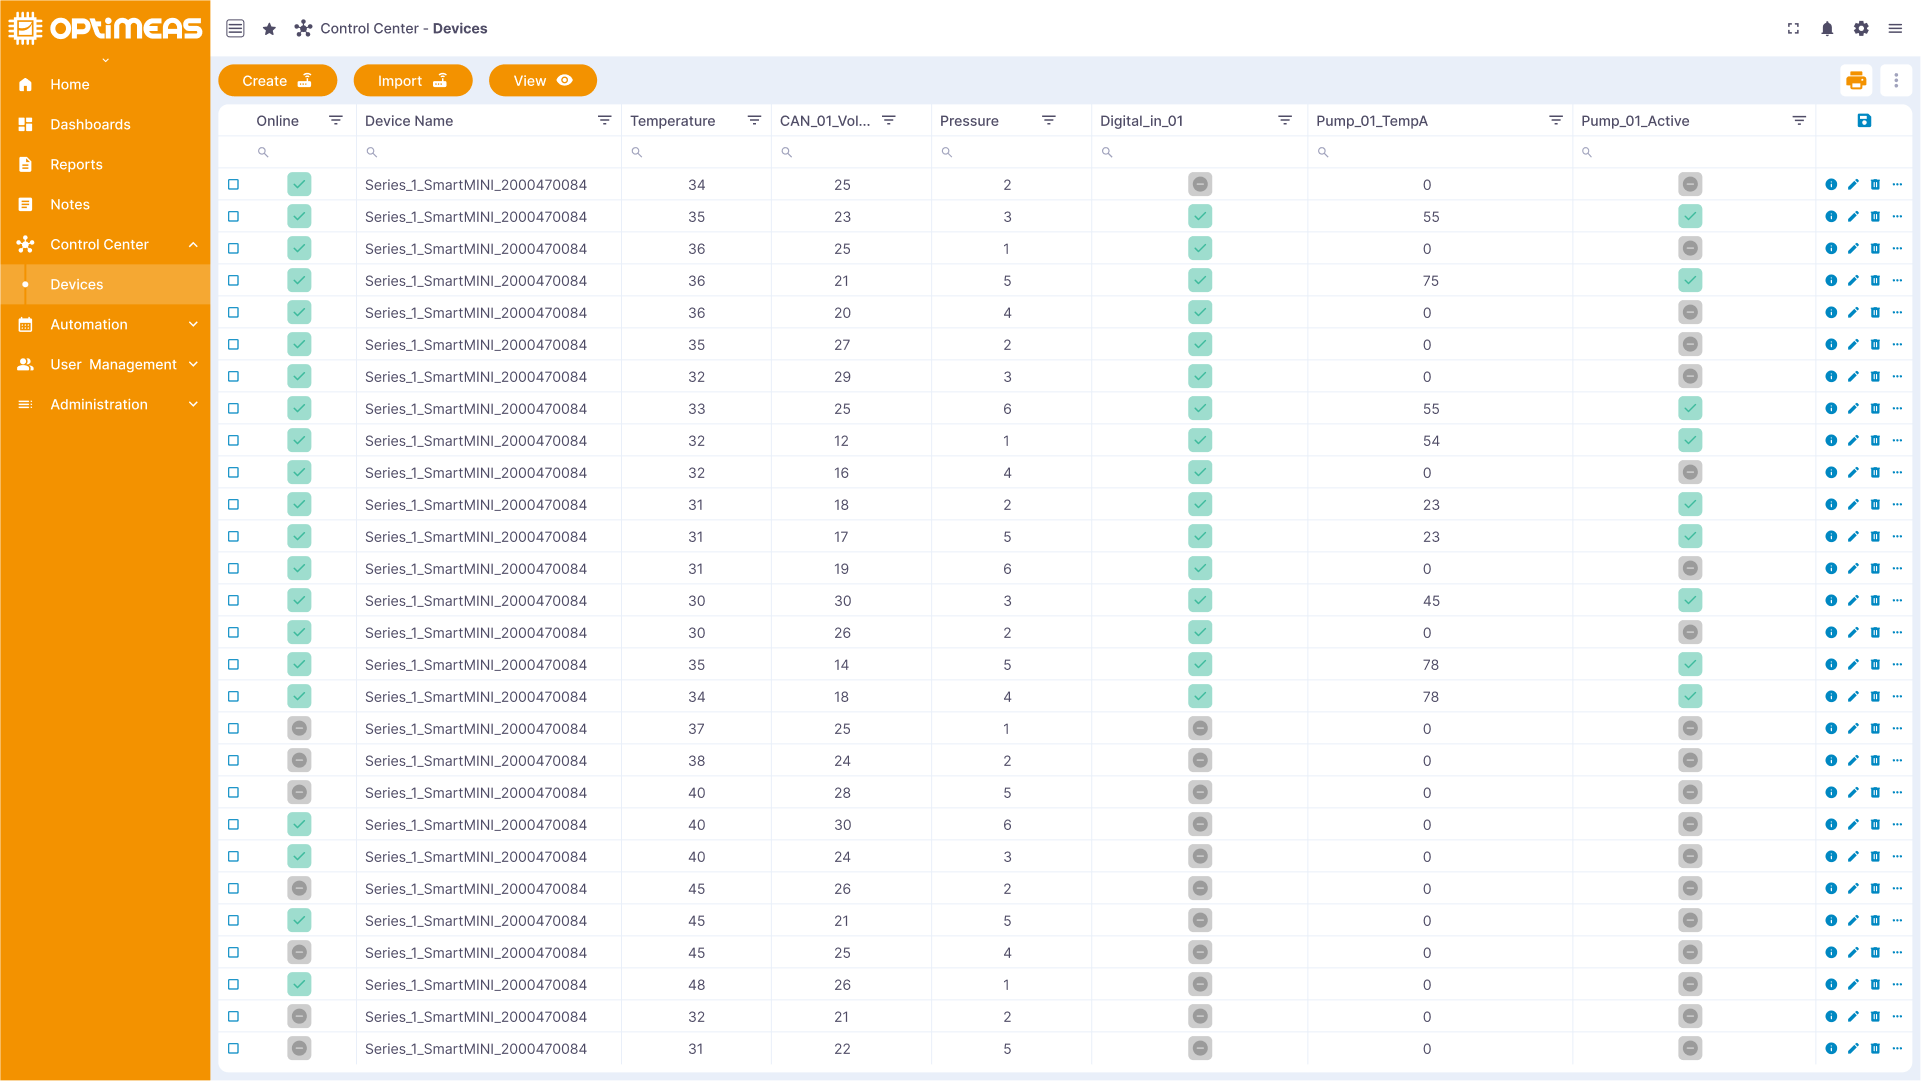Expand the Administration submenu
Image resolution: width=1921 pixels, height=1081 pixels.
[193, 405]
